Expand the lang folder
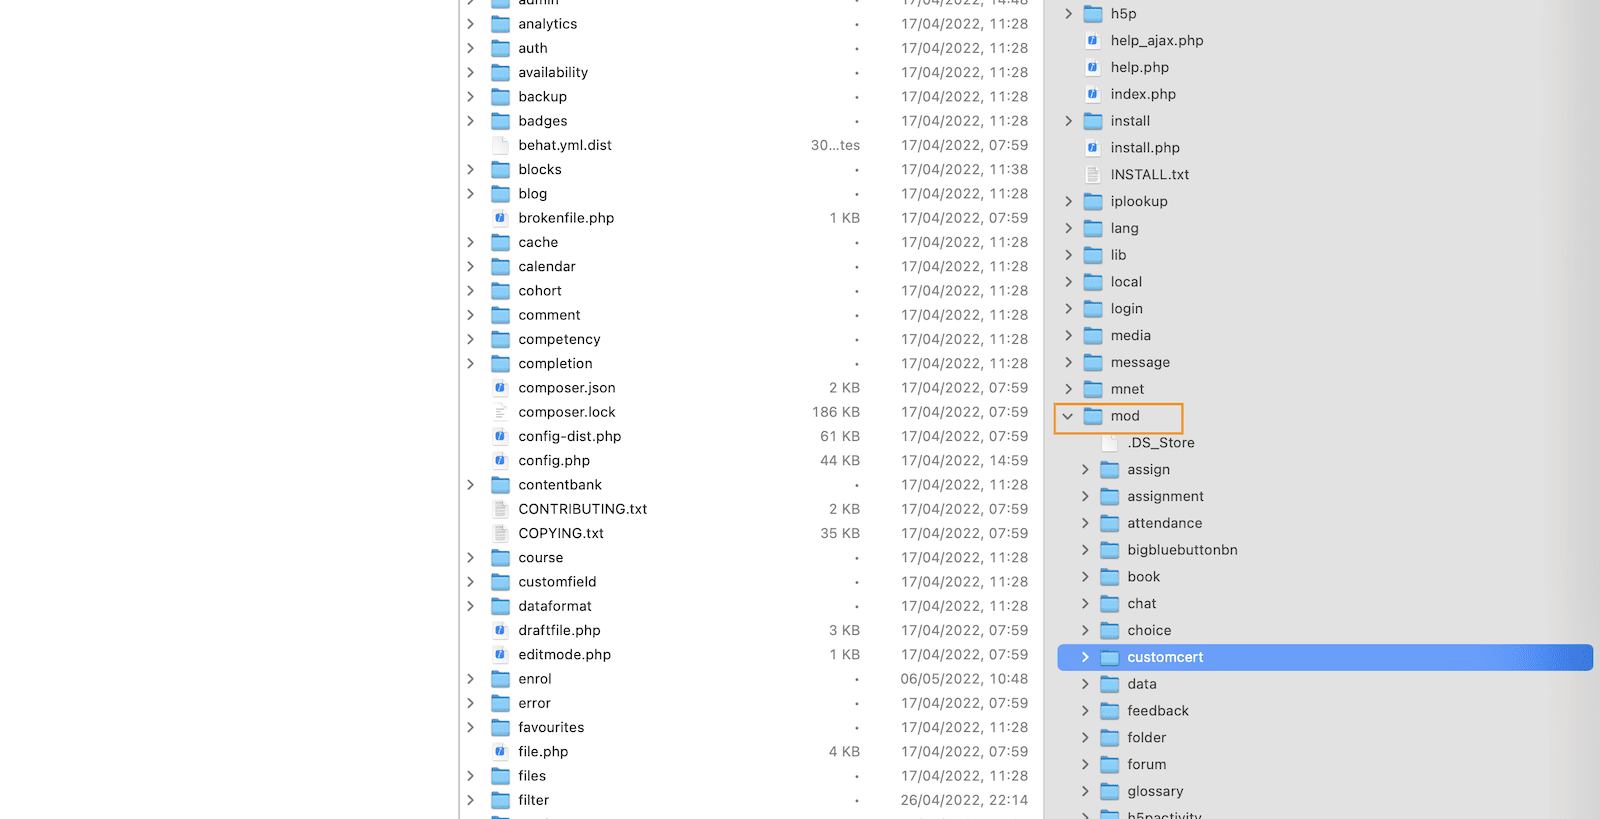Image resolution: width=1600 pixels, height=819 pixels. coord(1068,228)
